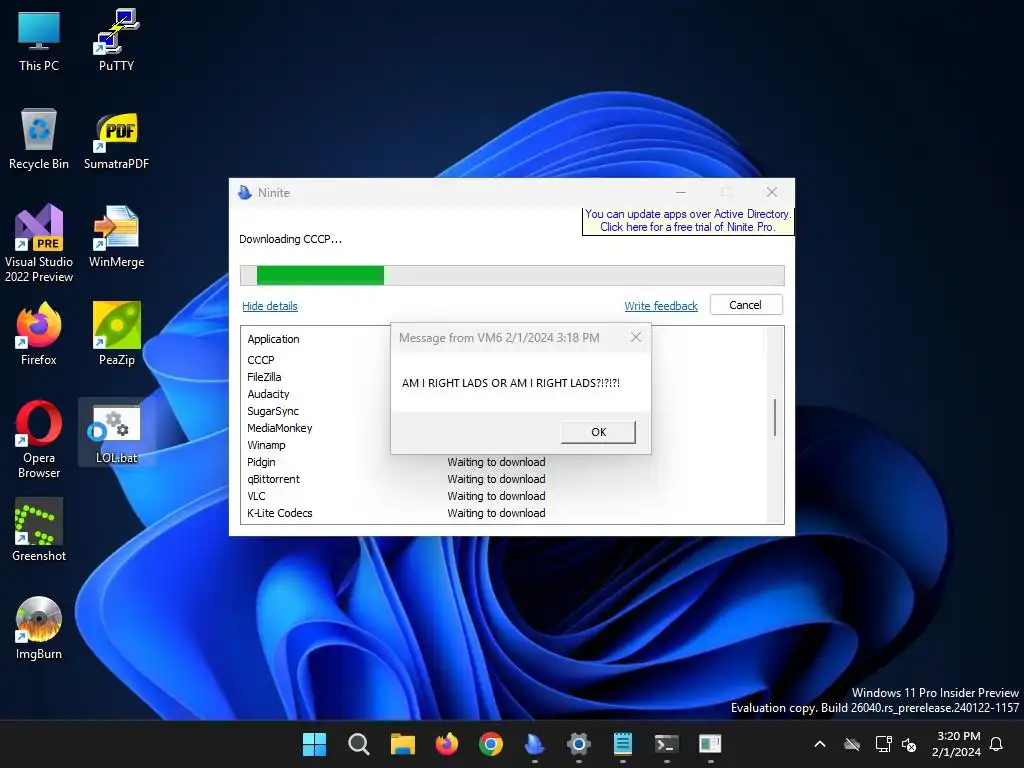This screenshot has height=768, width=1024.
Task: Select the LOL.bat file on the desktop
Action: click(x=116, y=432)
